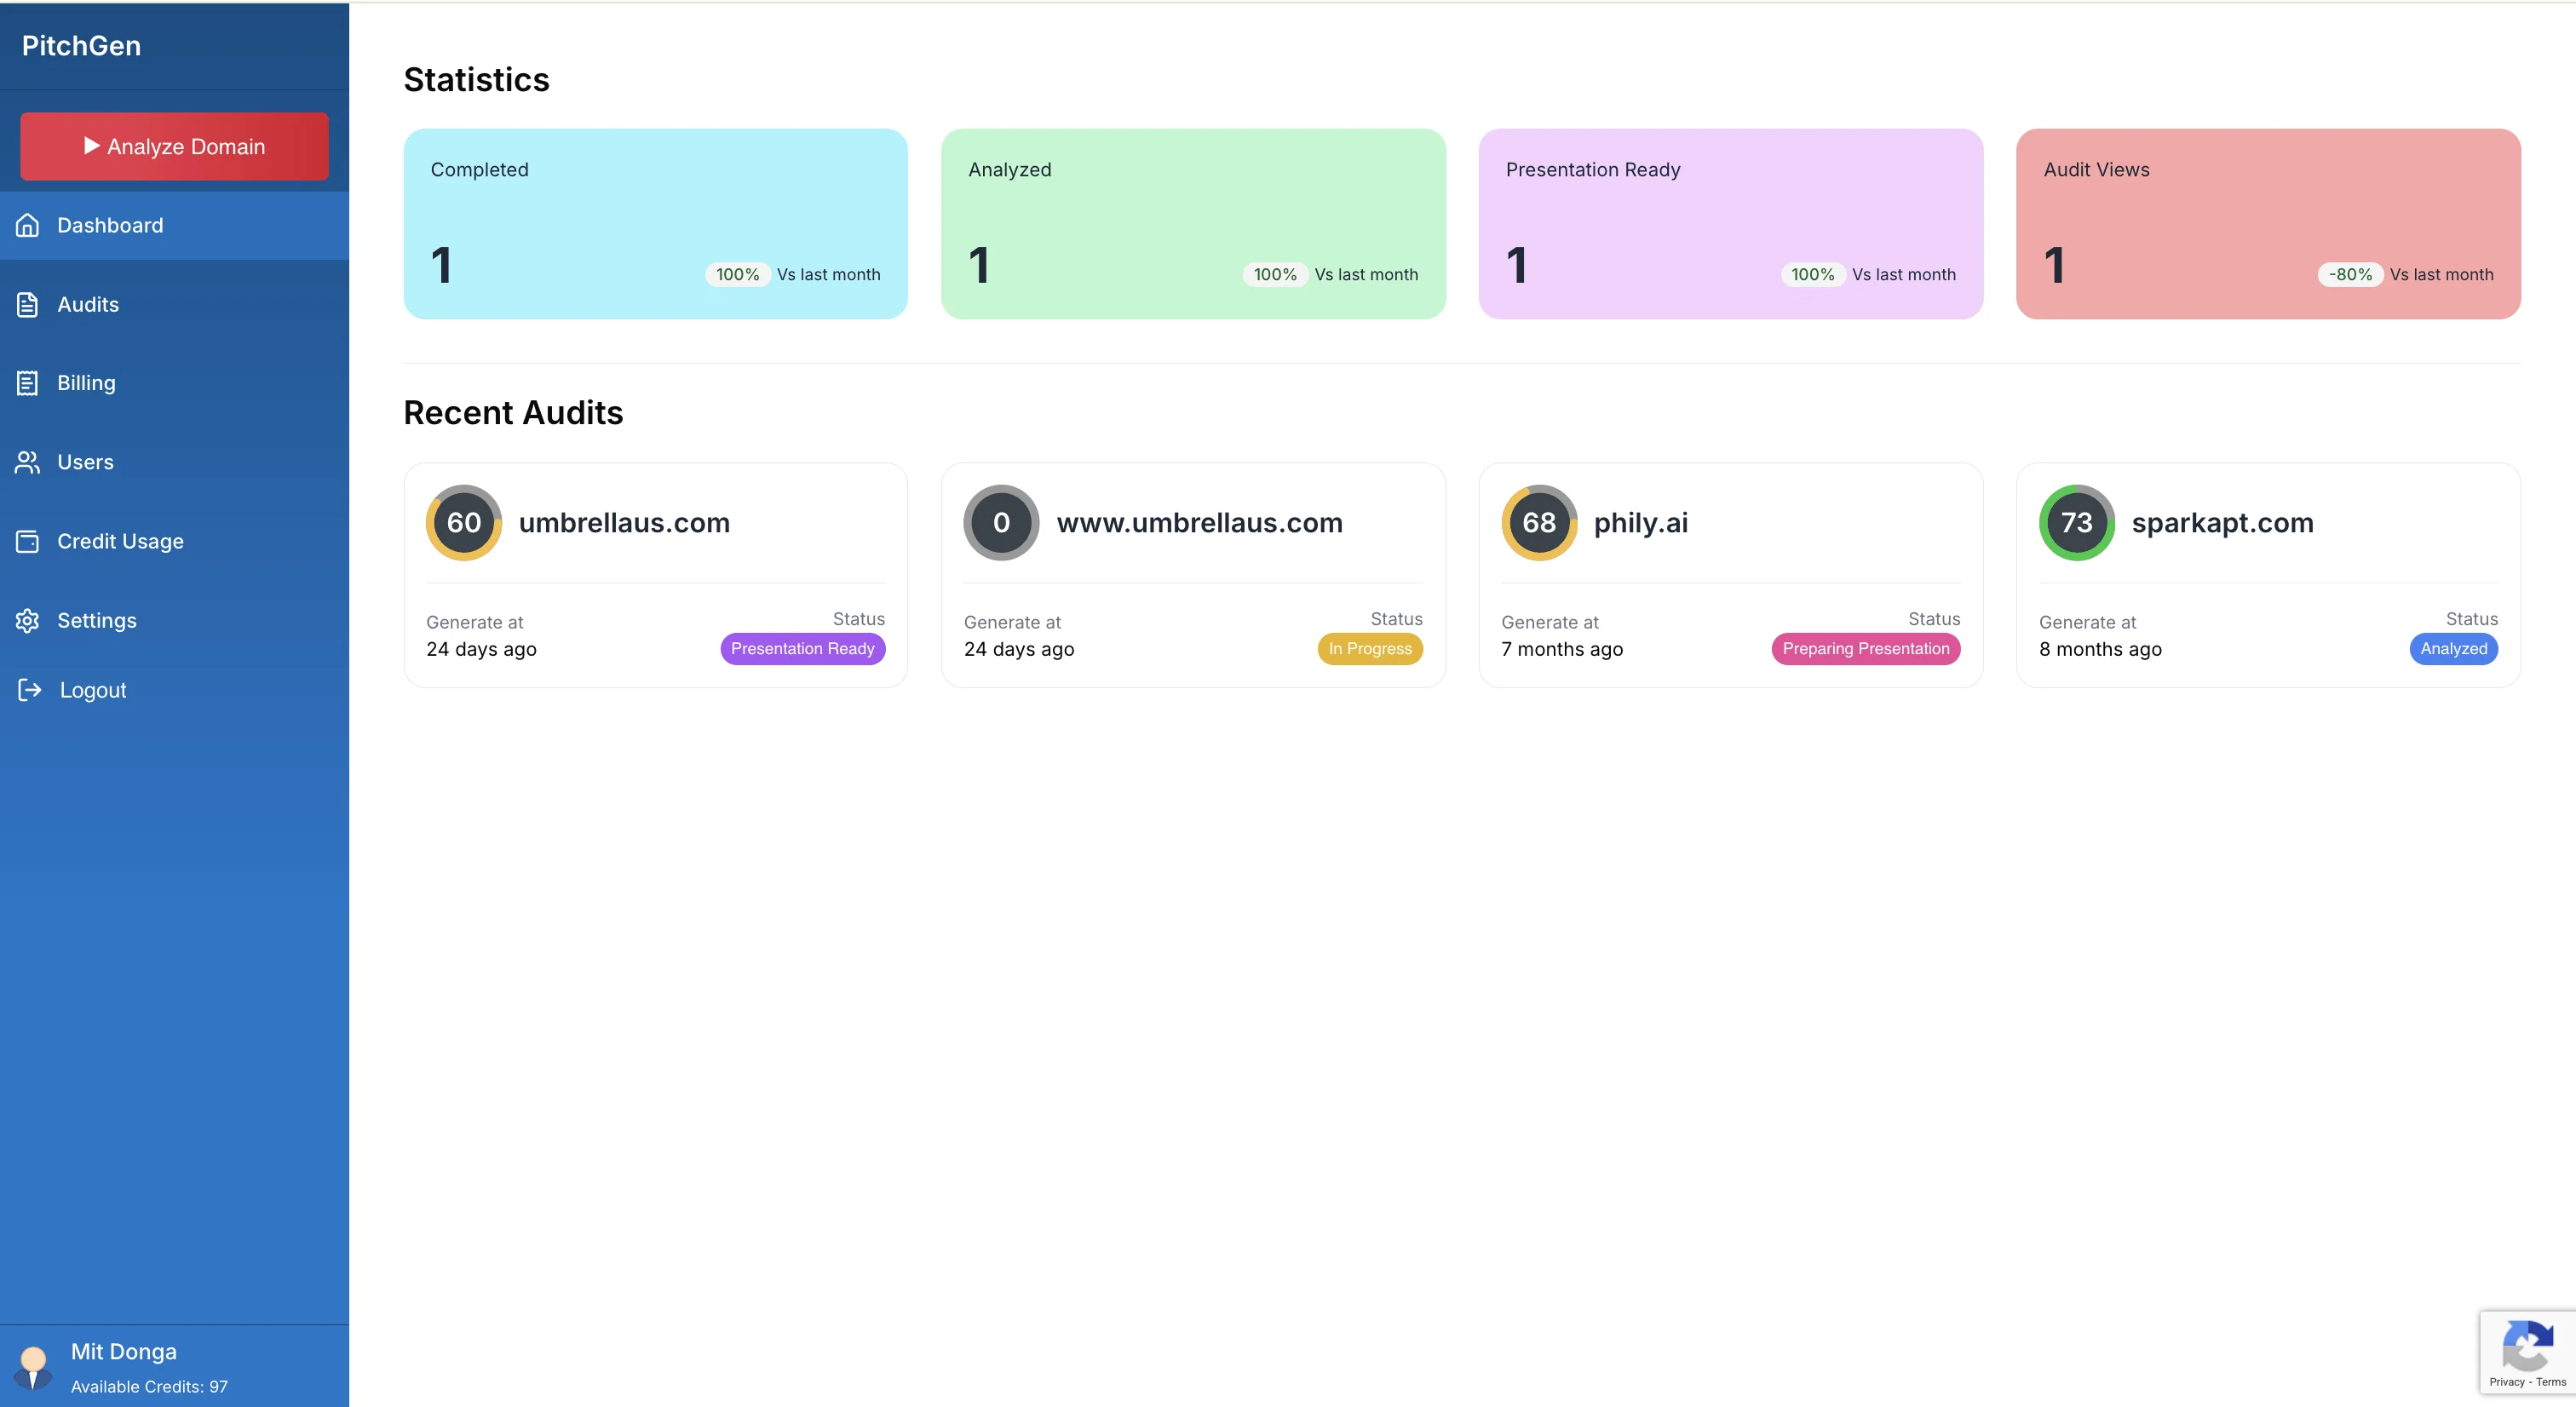Click the Presentation Ready status badge

pyautogui.click(x=802, y=648)
